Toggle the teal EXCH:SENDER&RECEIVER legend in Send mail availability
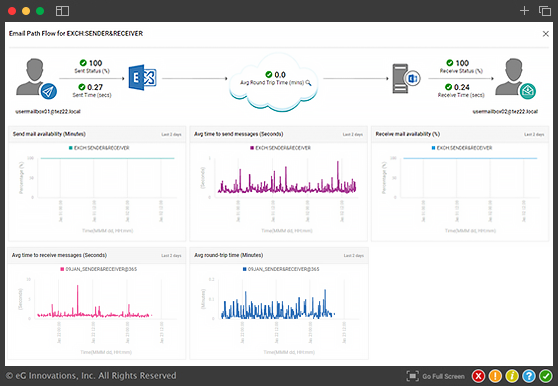Screen dimensions: 558x386 click(99, 148)
